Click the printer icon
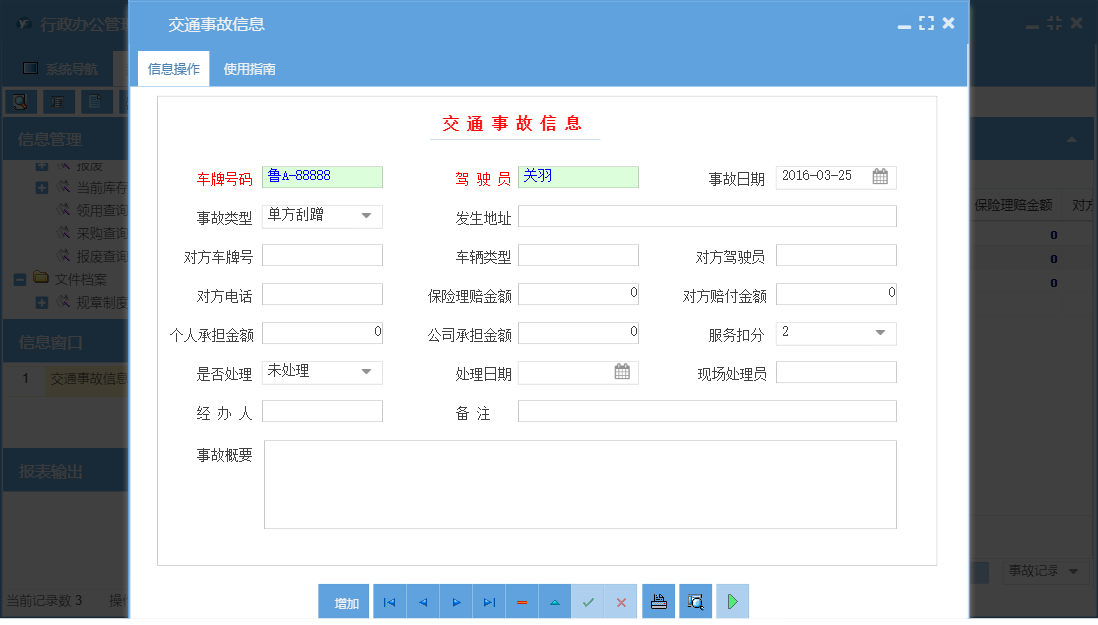Image resolution: width=1098 pixels, height=625 pixels. 658,602
